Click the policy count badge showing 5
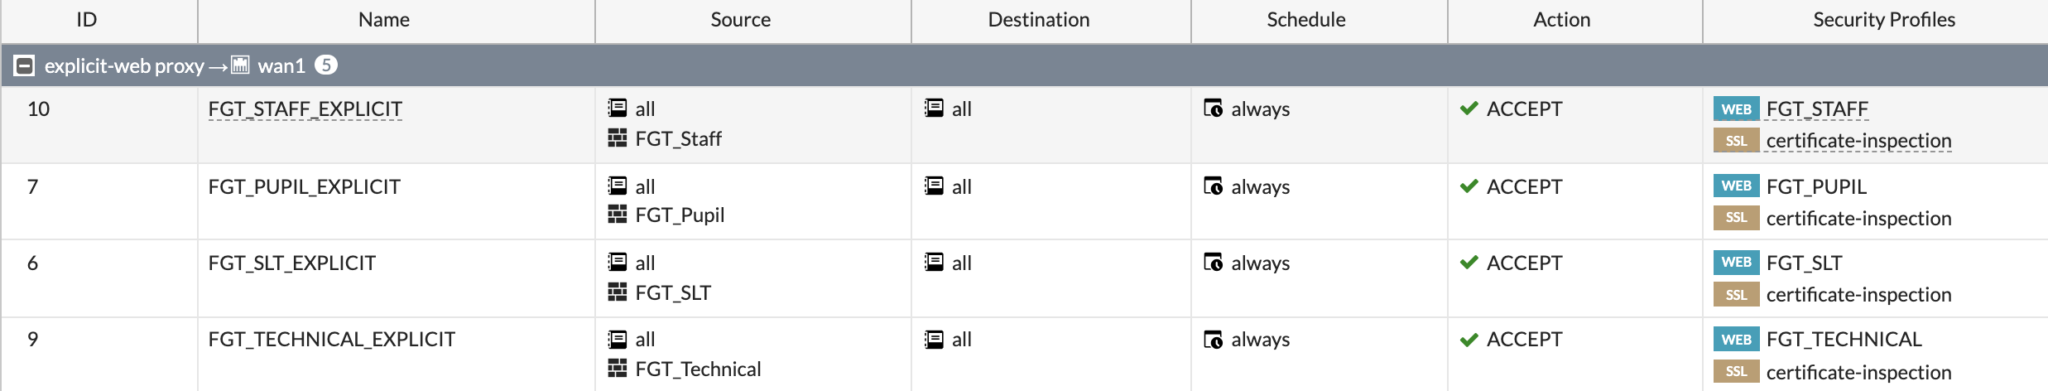This screenshot has width=2048, height=391. [326, 65]
